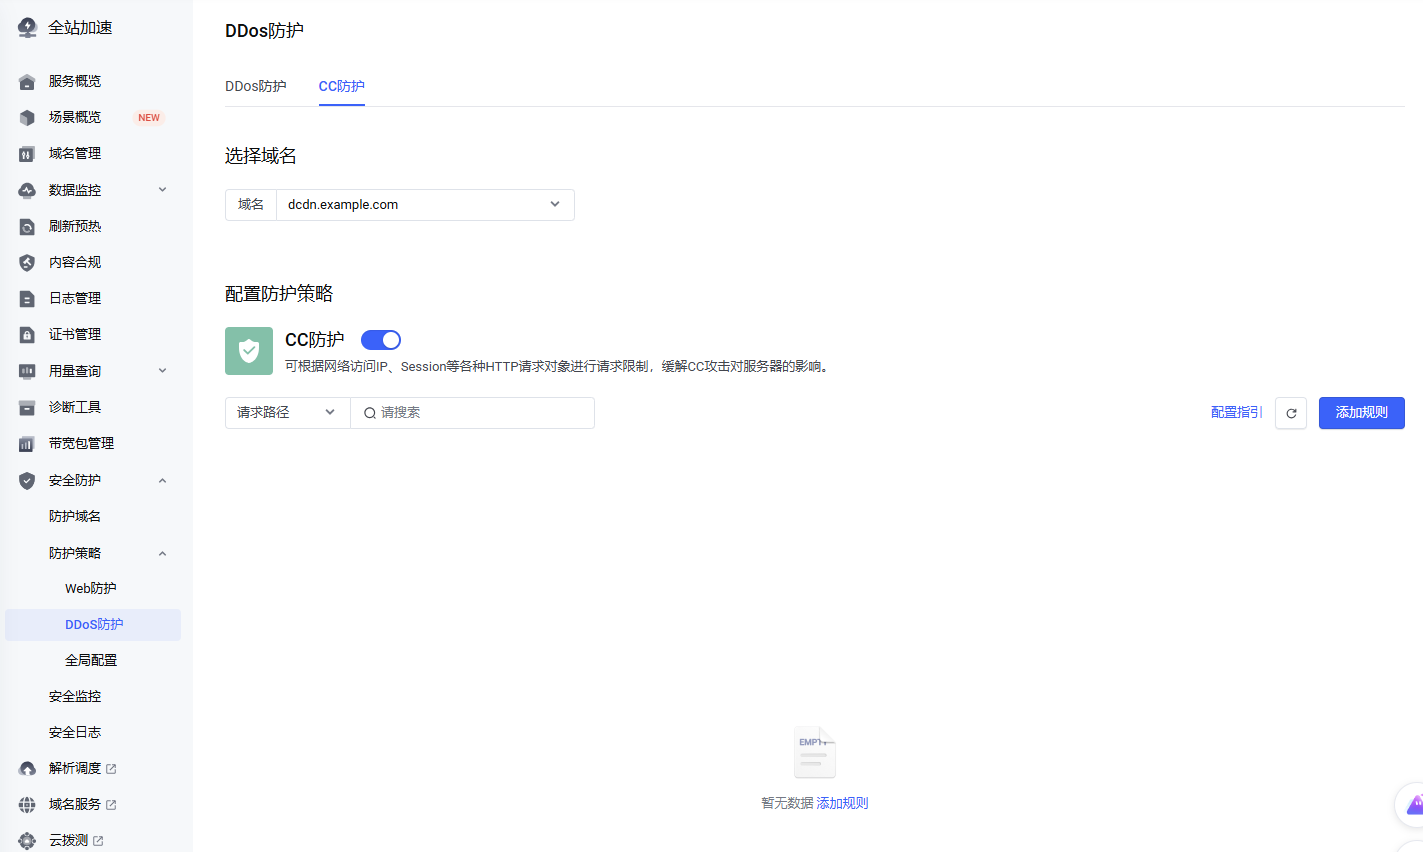1423x852 pixels.
Task: Open the 配置指引 link
Action: click(x=1236, y=413)
